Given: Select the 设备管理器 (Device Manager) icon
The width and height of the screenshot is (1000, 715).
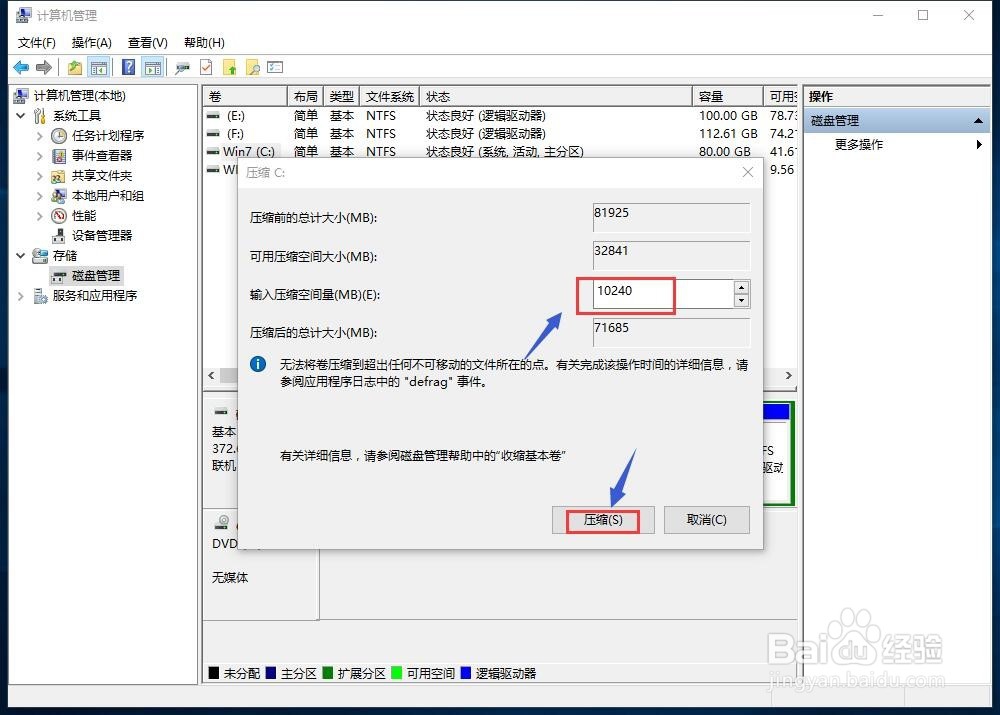Looking at the screenshot, I should point(57,235).
